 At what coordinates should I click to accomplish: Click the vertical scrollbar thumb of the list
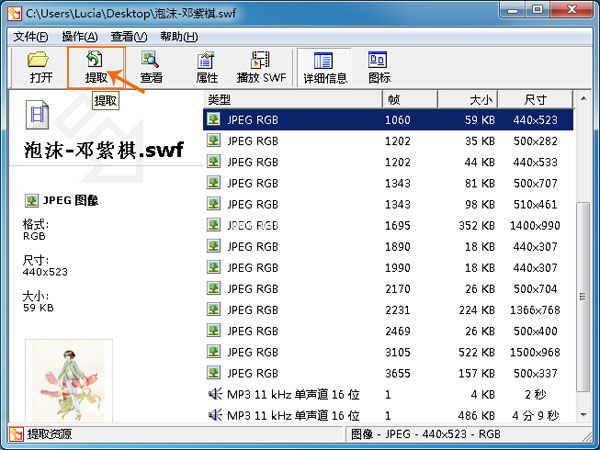583,297
